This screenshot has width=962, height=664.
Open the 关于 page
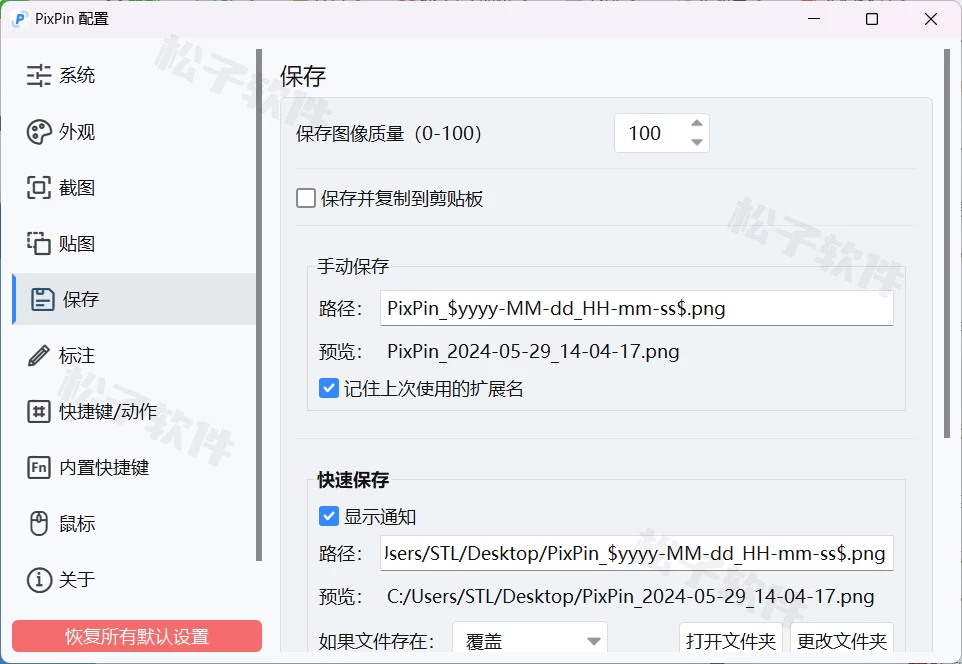click(x=134, y=580)
